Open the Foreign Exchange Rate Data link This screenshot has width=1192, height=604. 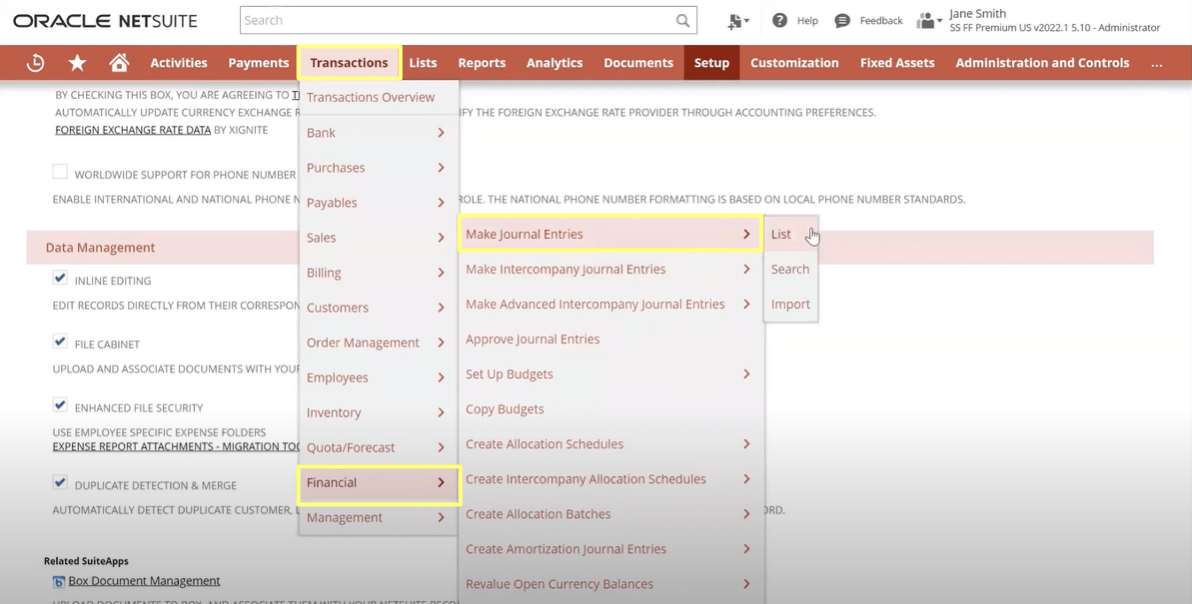click(132, 129)
